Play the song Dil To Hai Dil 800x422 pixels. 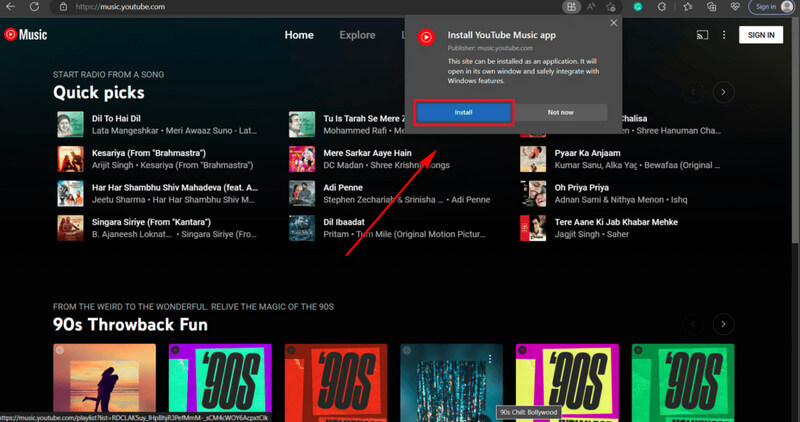116,118
